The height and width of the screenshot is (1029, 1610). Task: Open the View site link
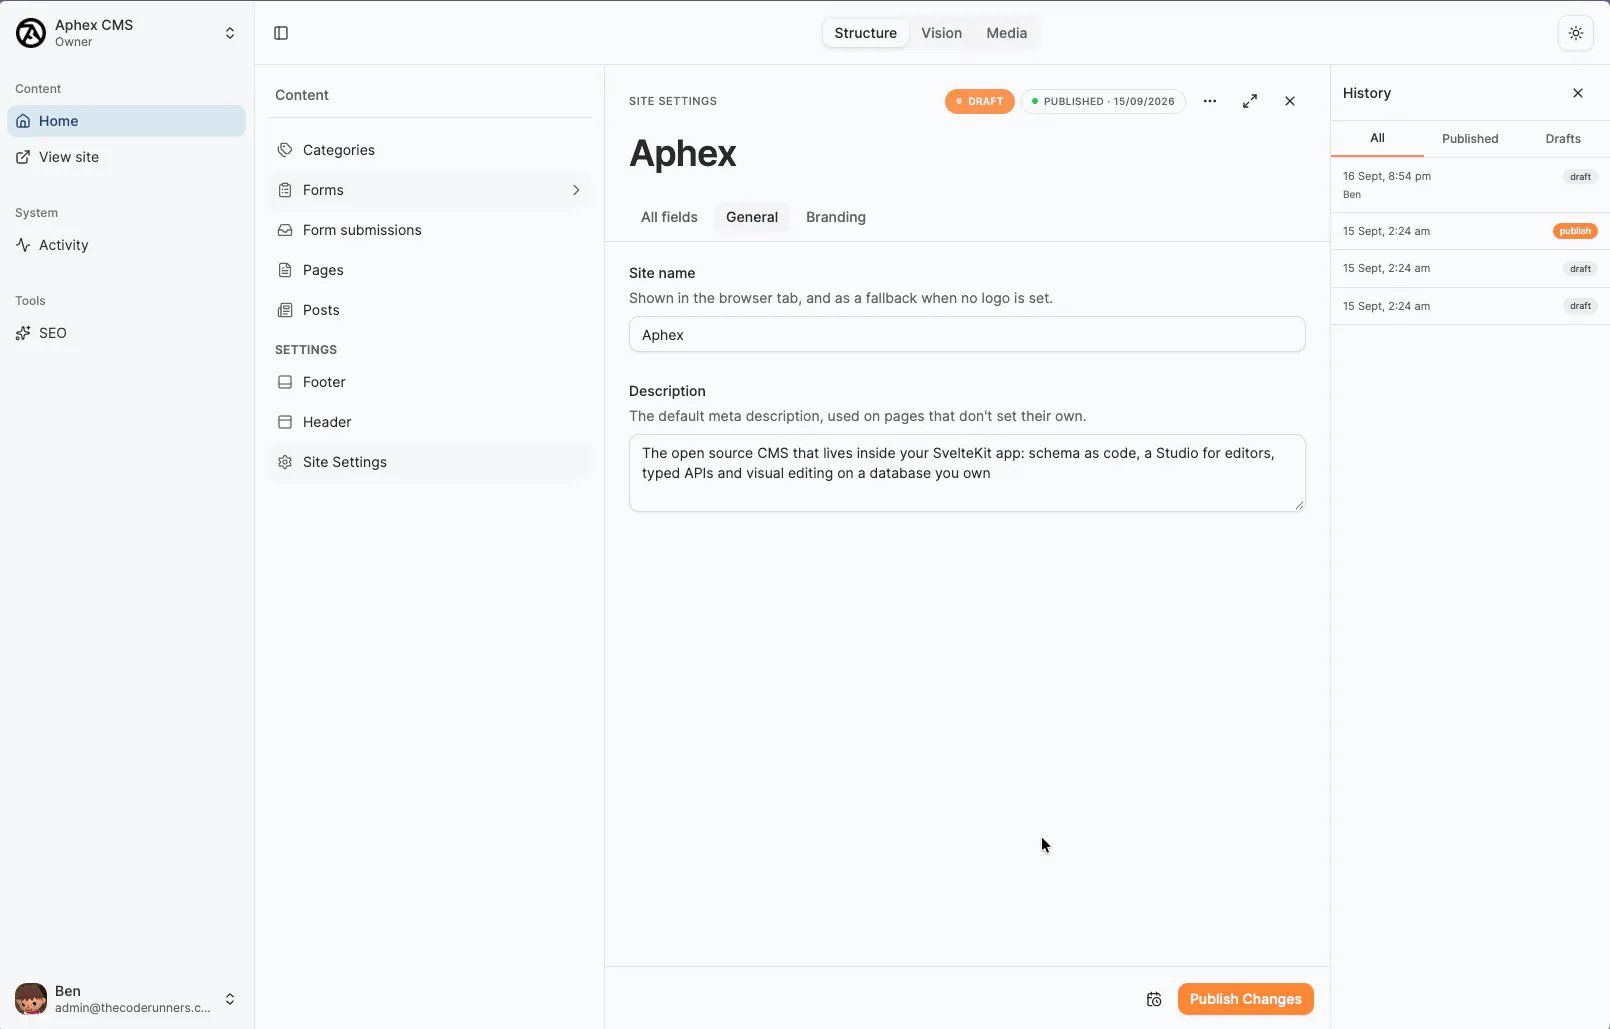[x=126, y=157]
